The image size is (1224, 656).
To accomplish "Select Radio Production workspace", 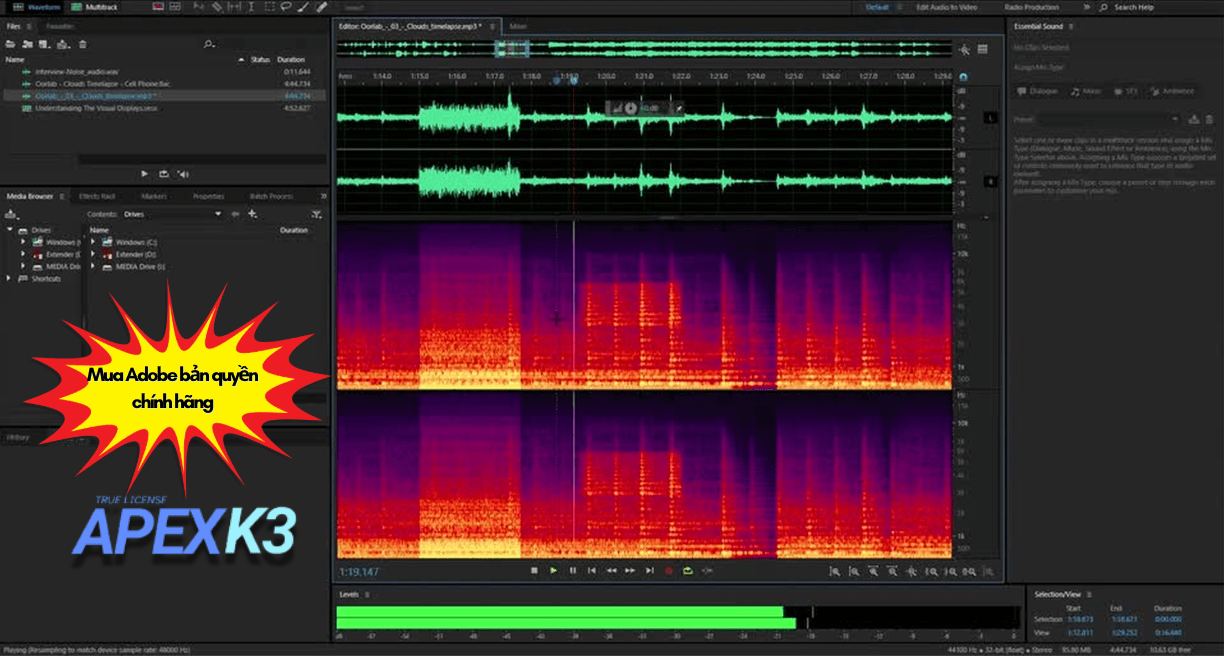I will 1031,7.
